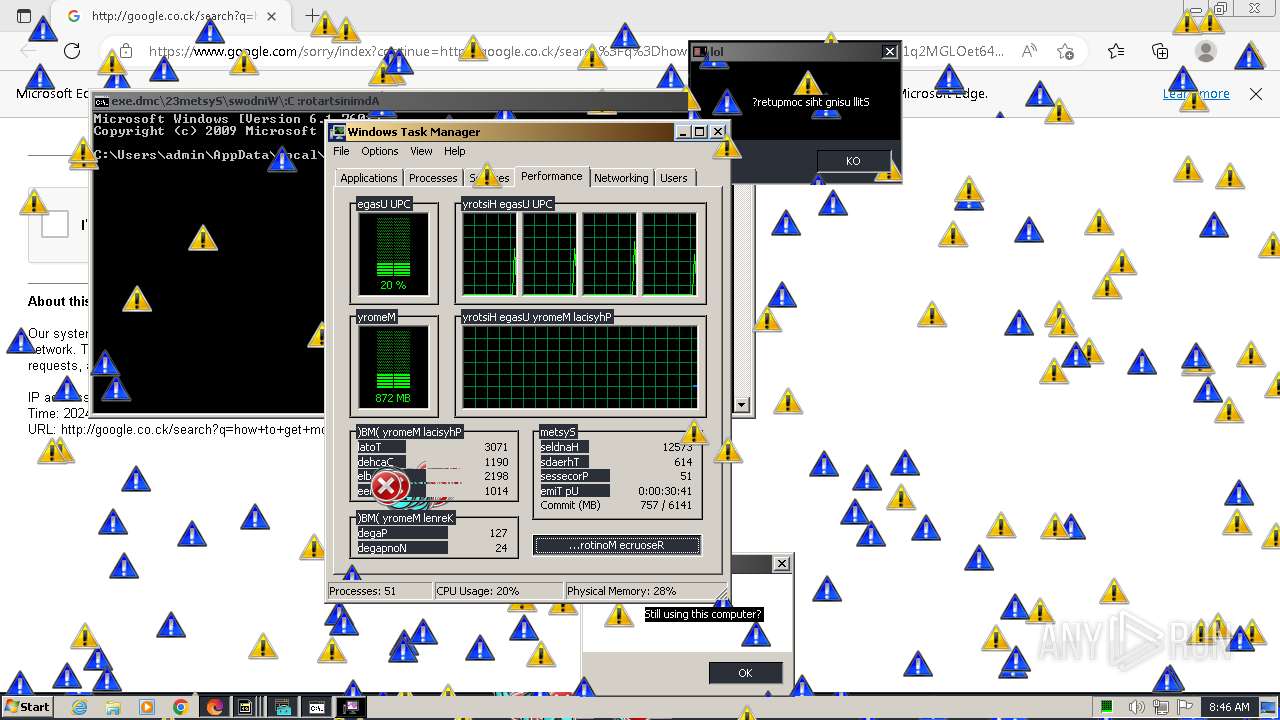Click the CPU Usage 20 % gauge
1280x720 pixels.
coord(393,254)
